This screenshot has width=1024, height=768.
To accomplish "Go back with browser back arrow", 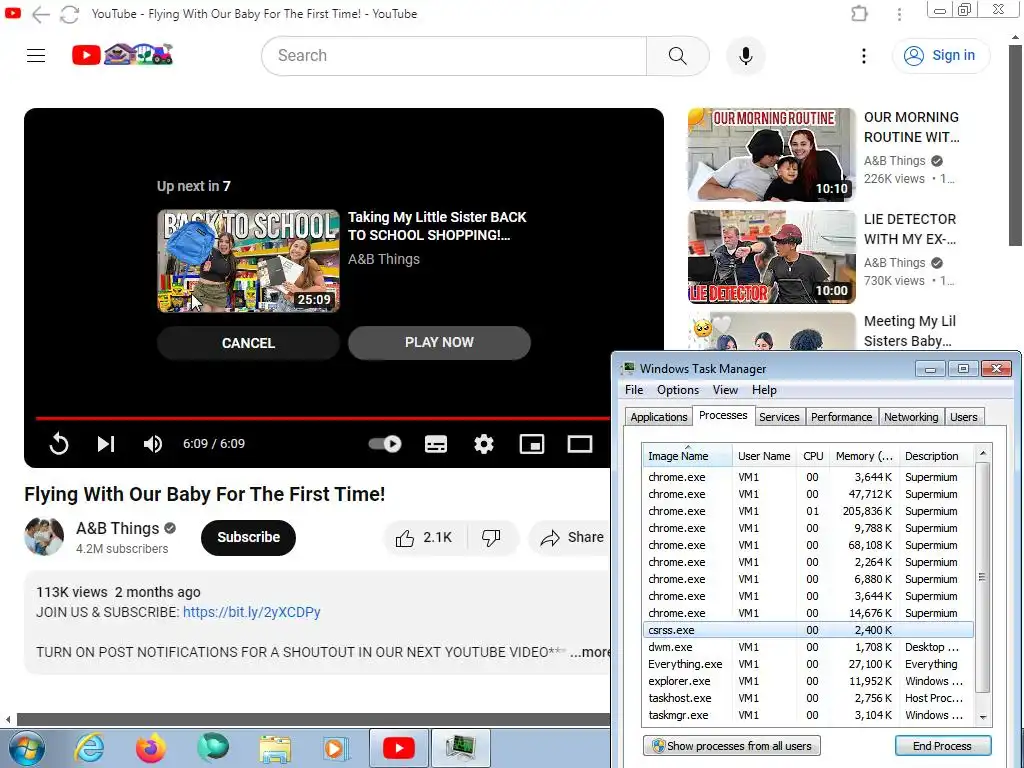I will [x=40, y=14].
